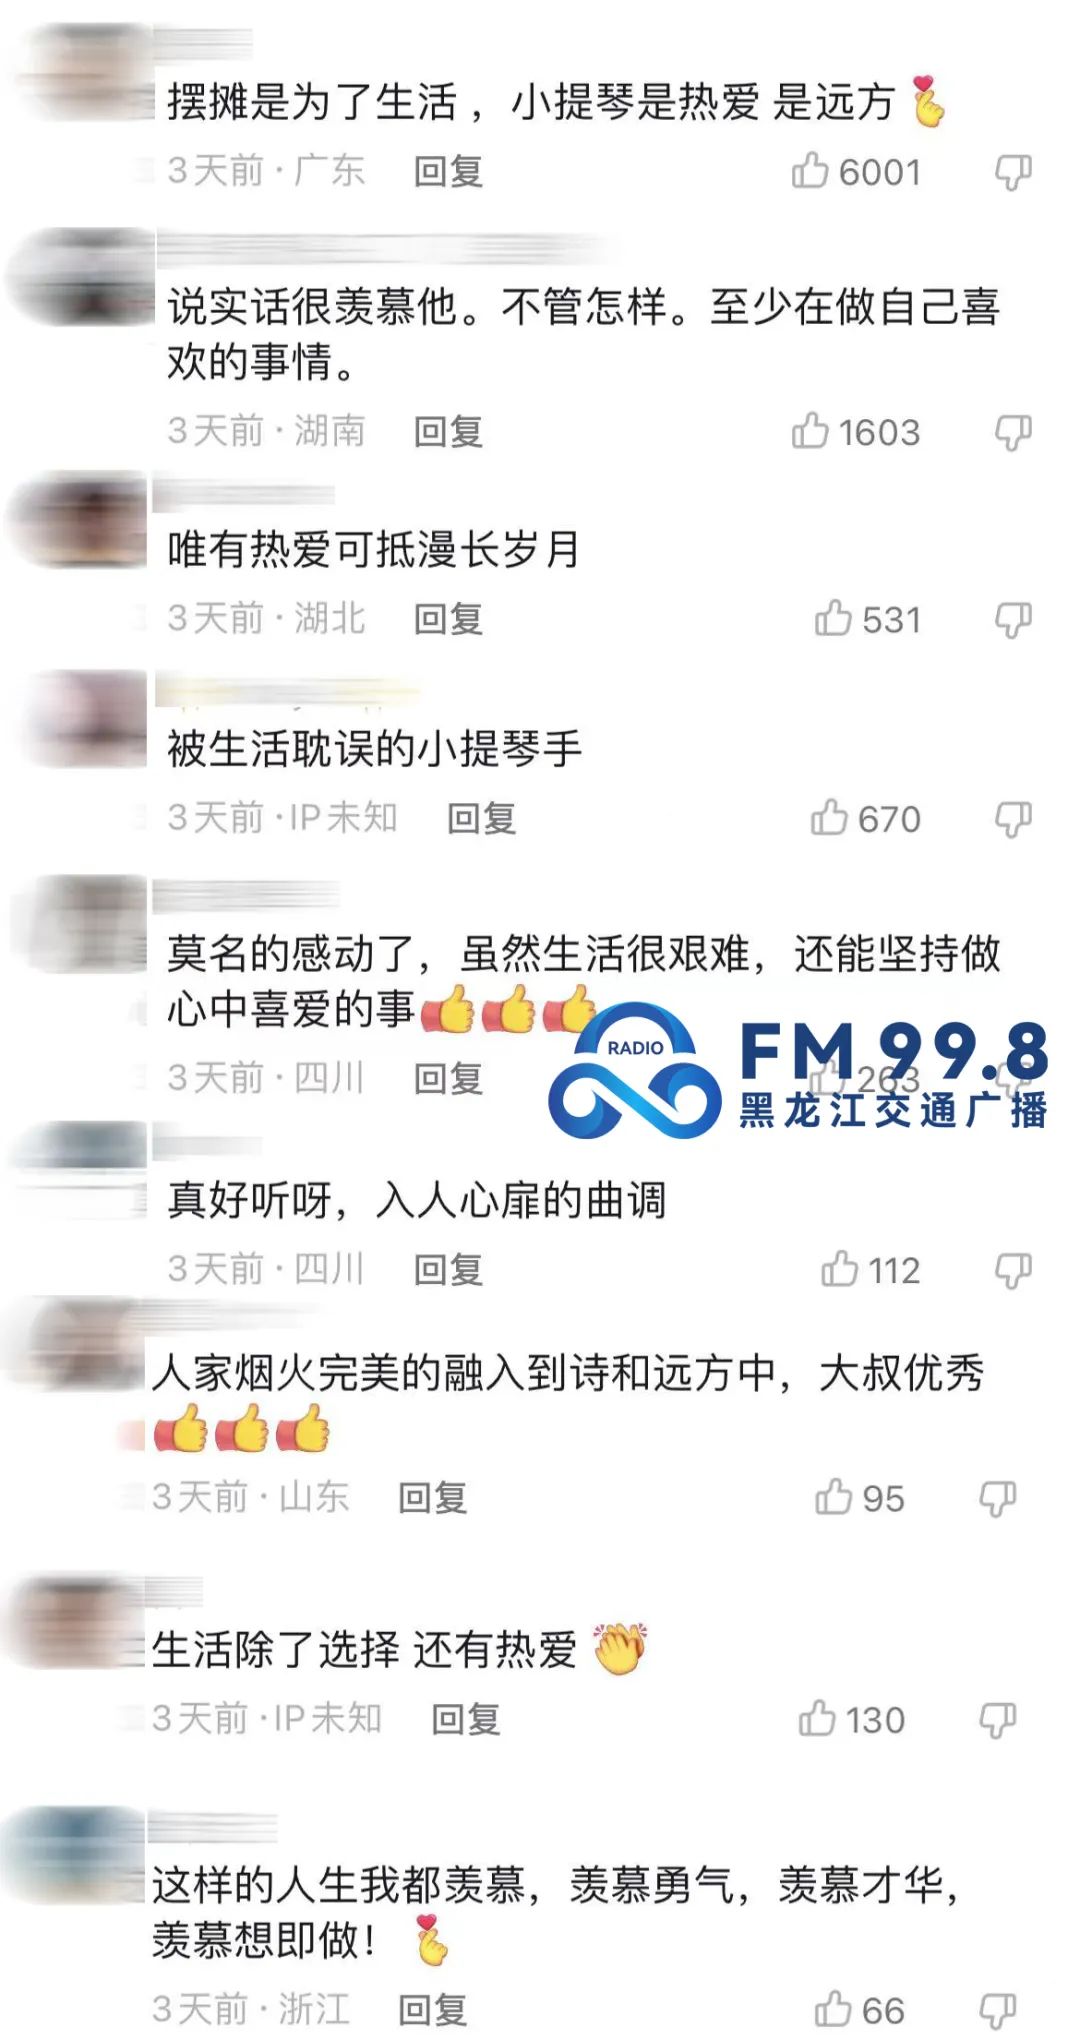Like the 浙江 comment with 66 likes

[x=833, y=2008]
